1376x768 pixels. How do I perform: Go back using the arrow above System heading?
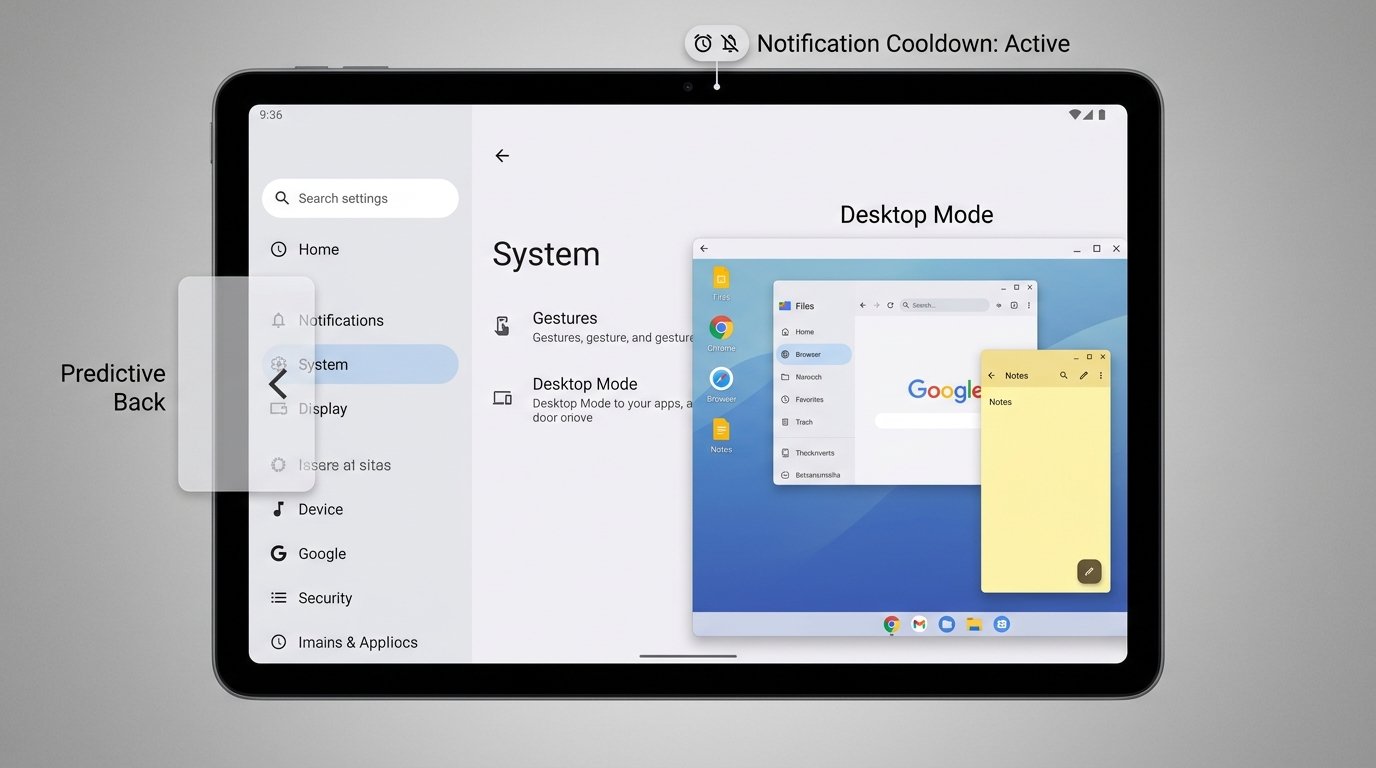point(502,155)
